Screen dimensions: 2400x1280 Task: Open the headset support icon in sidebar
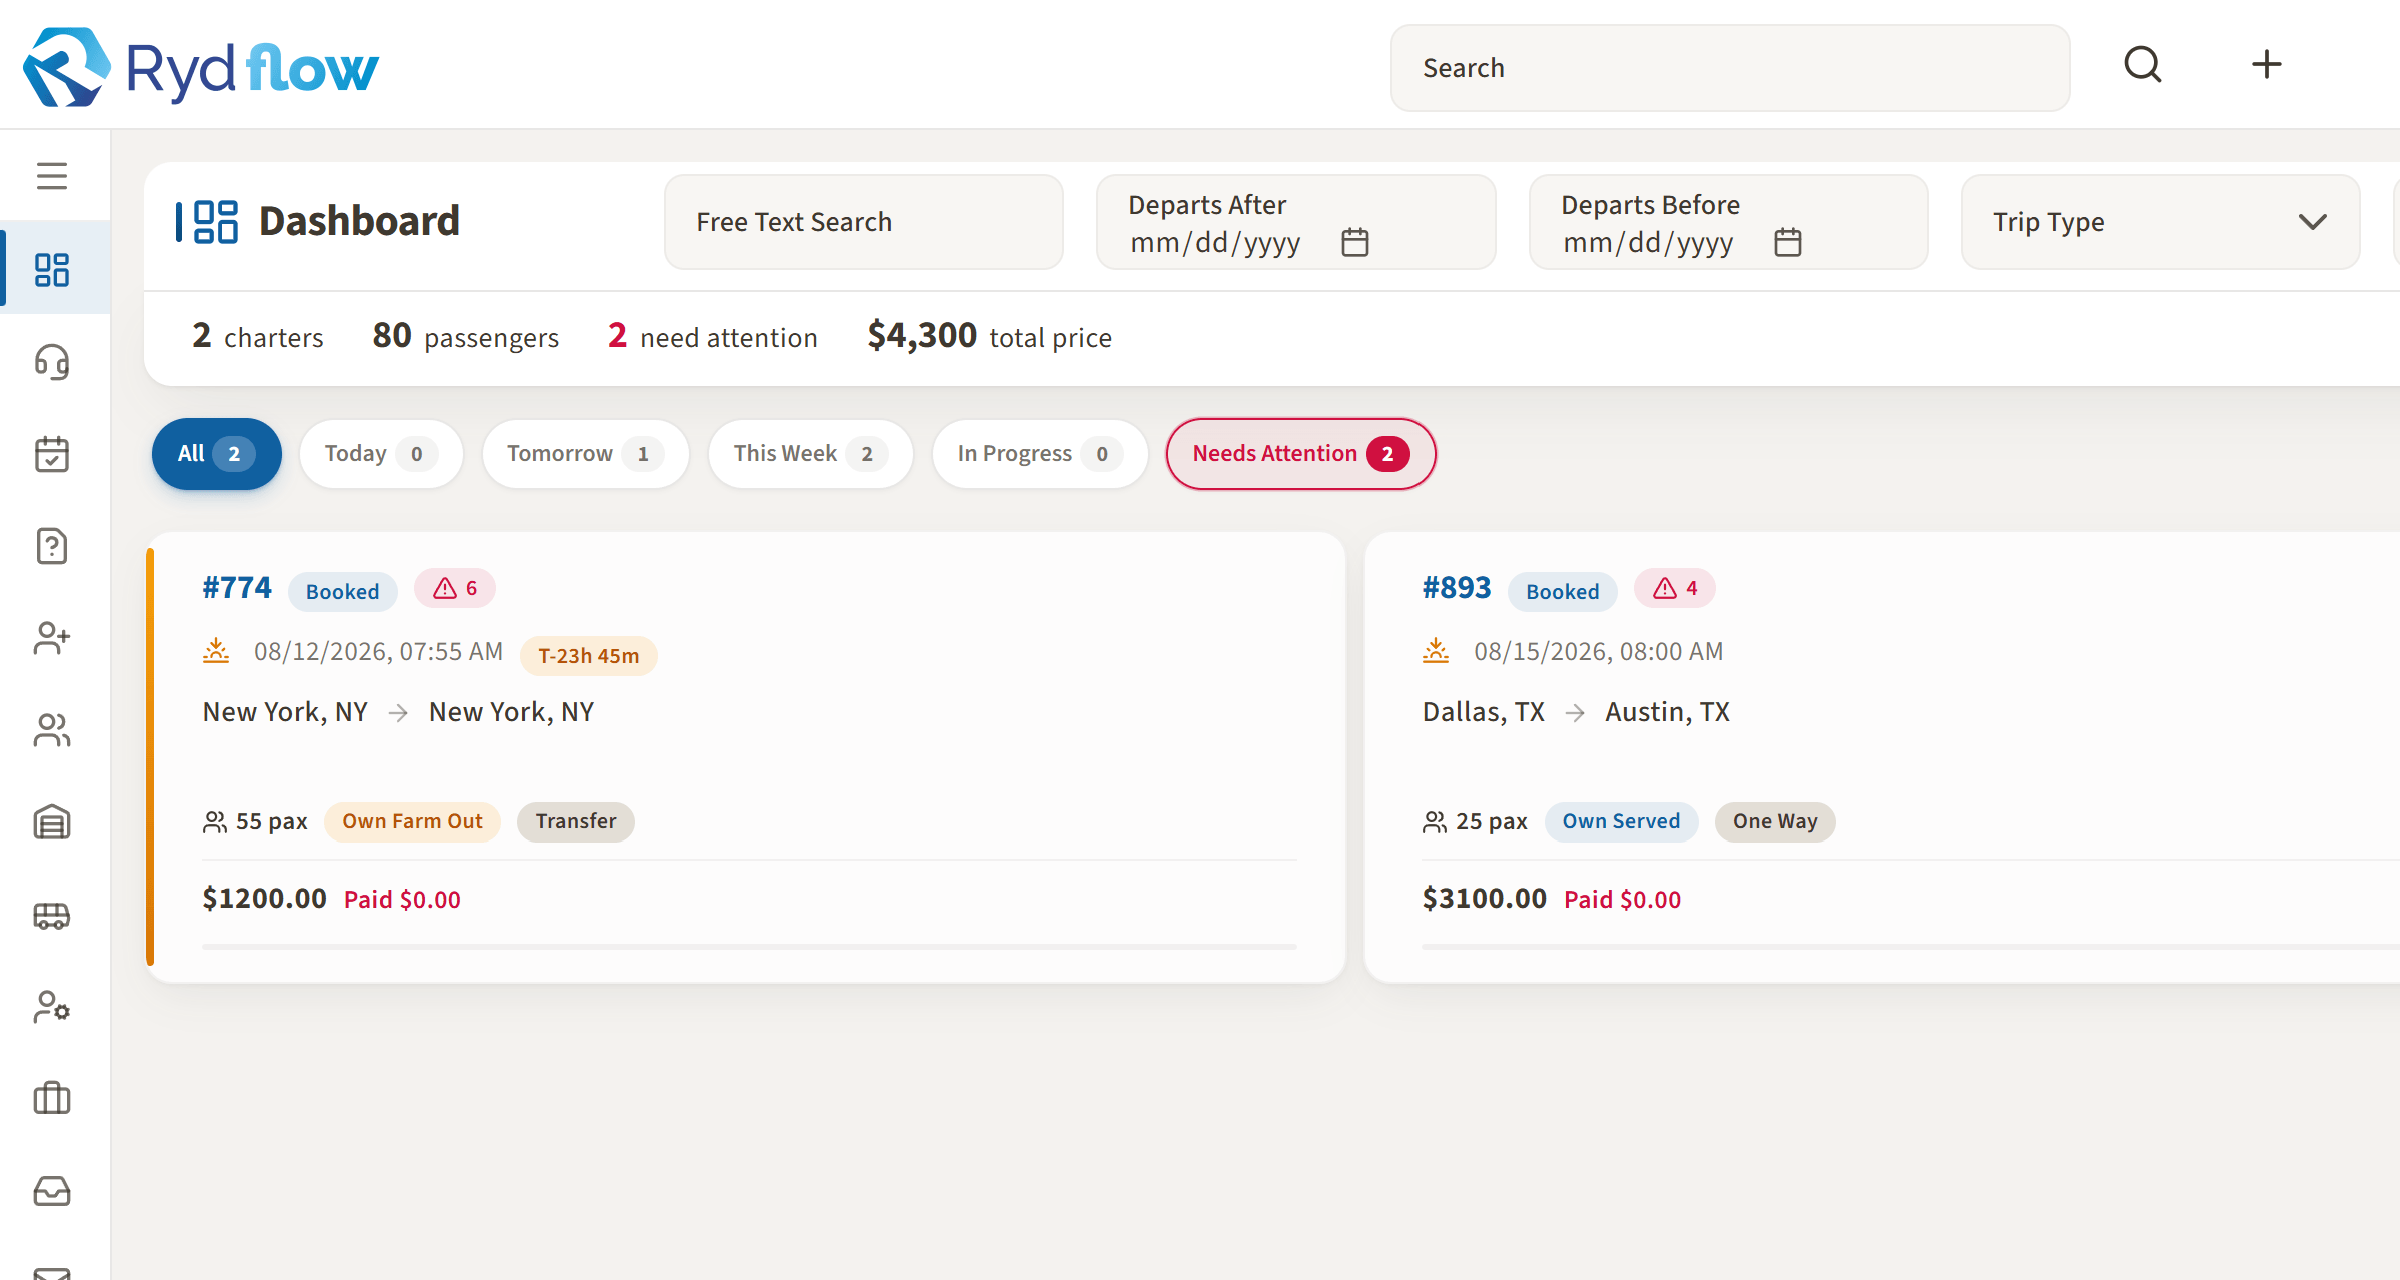click(52, 362)
